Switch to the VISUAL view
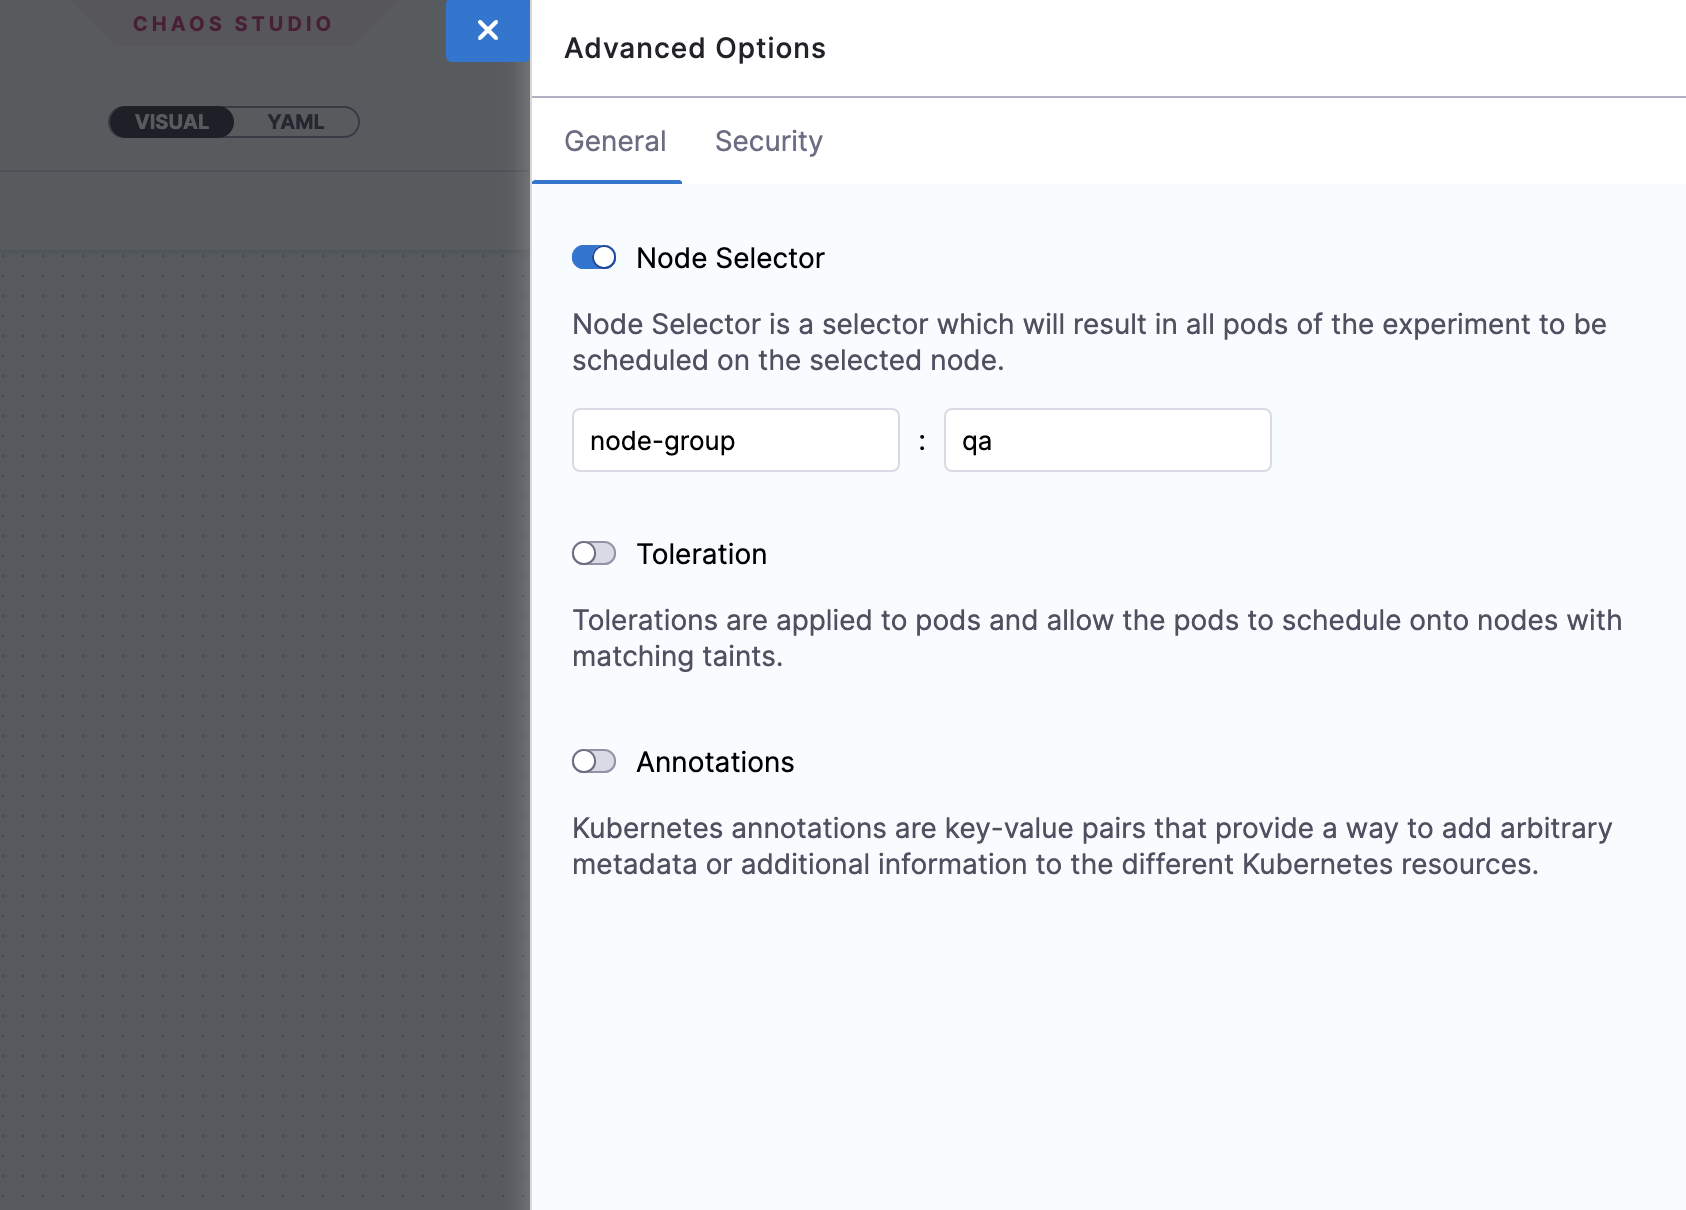This screenshot has width=1686, height=1210. click(x=172, y=121)
